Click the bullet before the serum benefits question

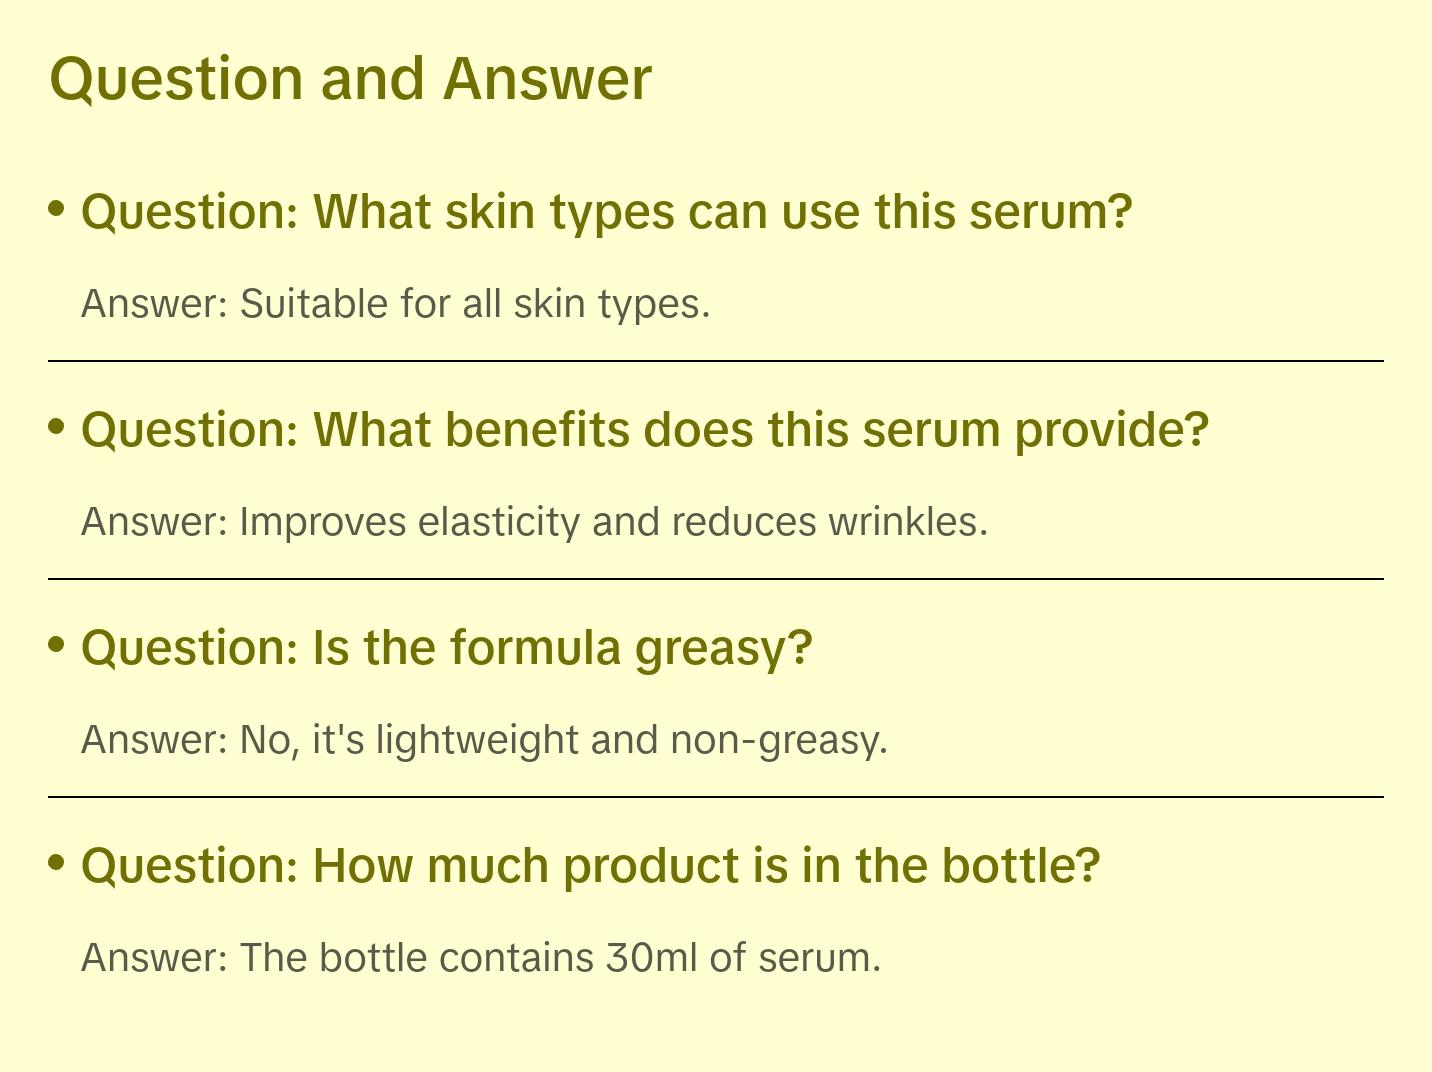coord(57,427)
